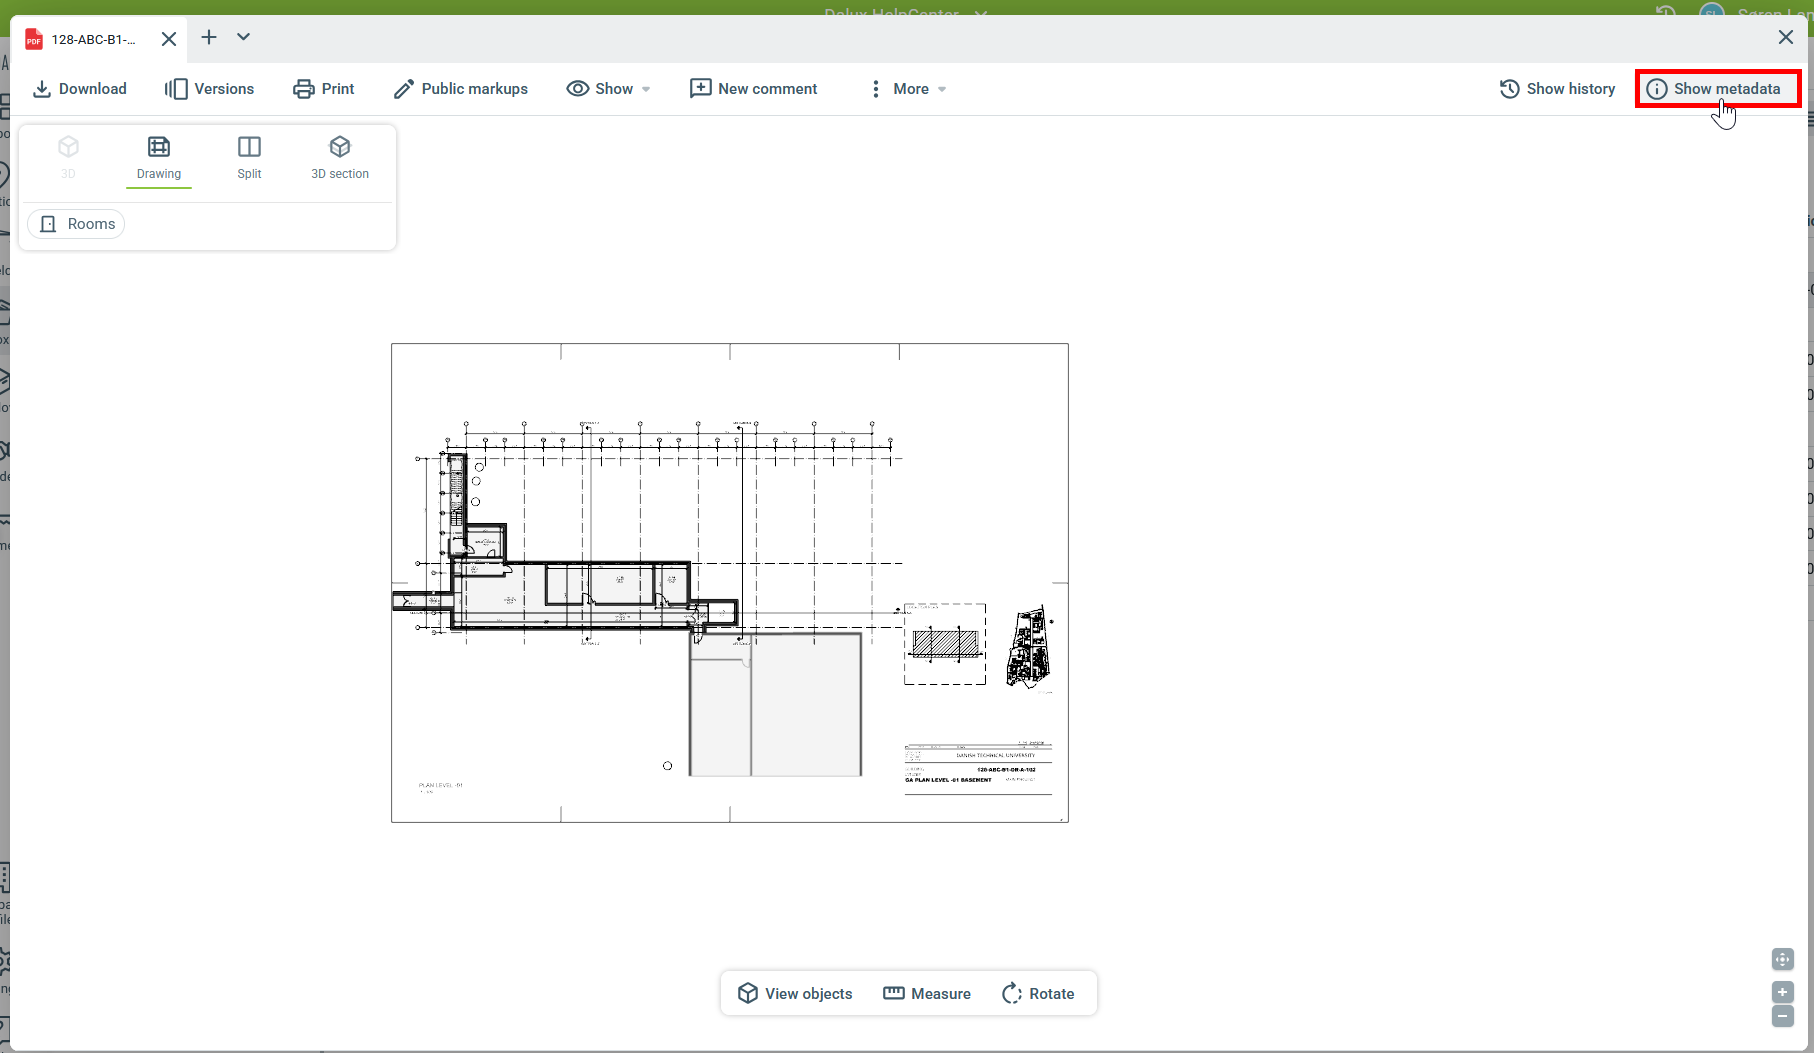1814x1053 pixels.
Task: Switch to the Split view tab
Action: (x=249, y=158)
